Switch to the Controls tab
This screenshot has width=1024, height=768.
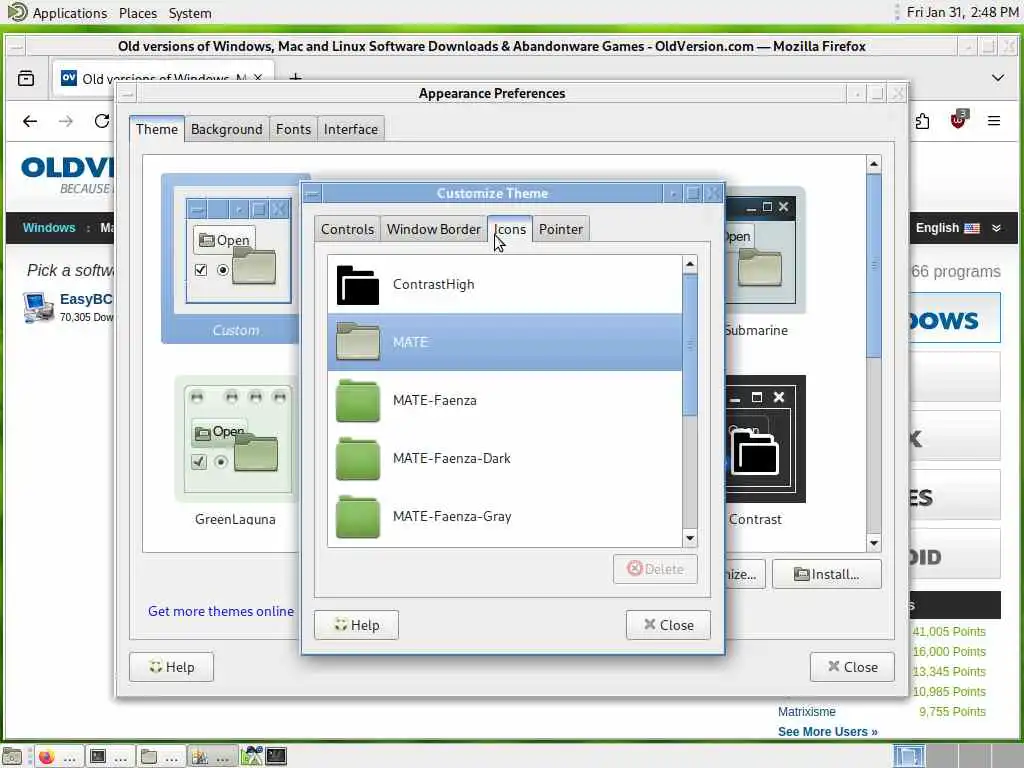[347, 229]
